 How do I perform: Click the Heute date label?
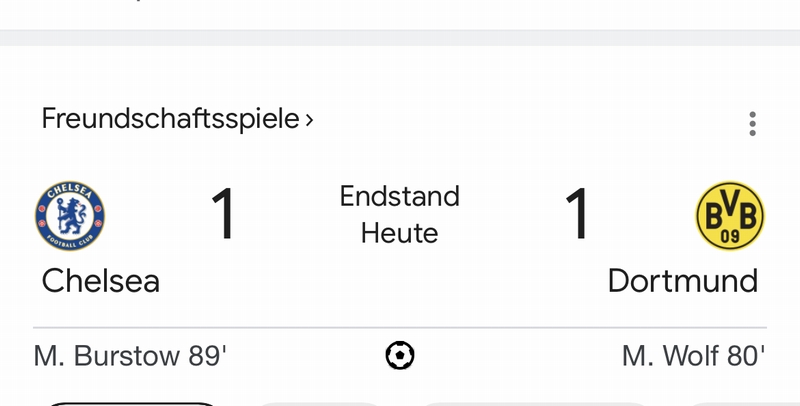pos(399,234)
